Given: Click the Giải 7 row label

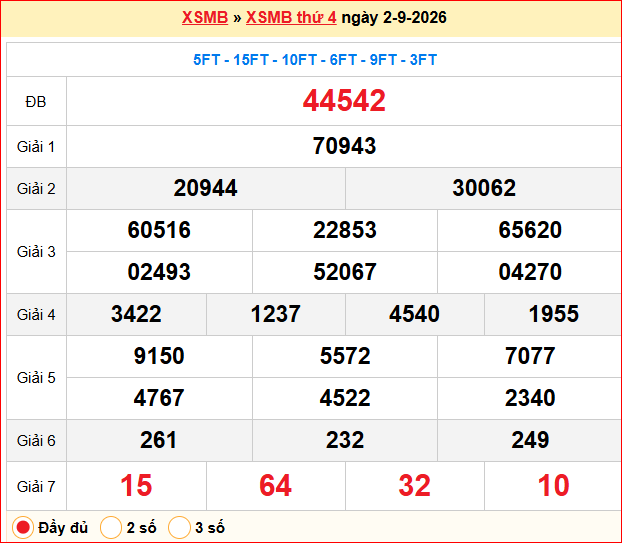Looking at the screenshot, I should [36, 487].
